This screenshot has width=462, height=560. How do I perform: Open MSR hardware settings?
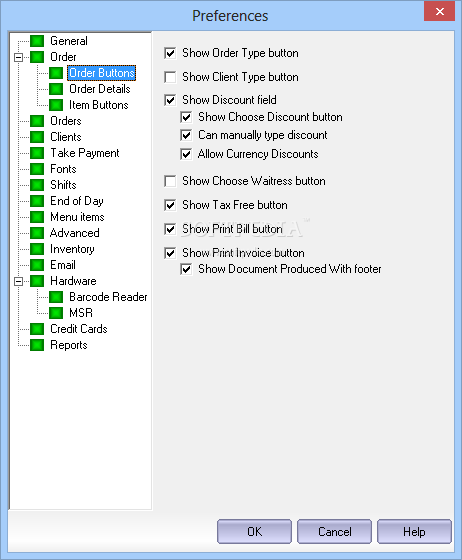click(81, 313)
